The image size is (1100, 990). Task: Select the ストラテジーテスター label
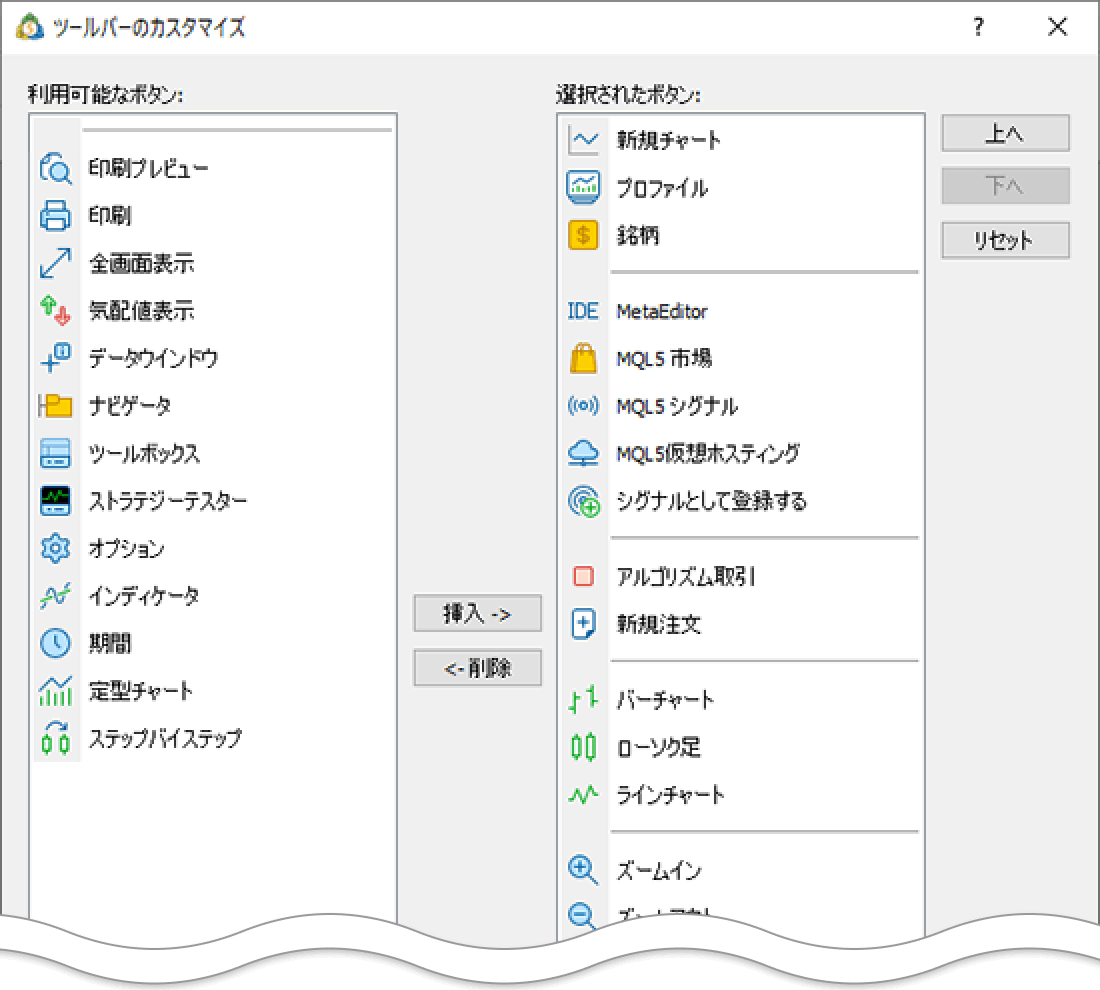click(168, 501)
